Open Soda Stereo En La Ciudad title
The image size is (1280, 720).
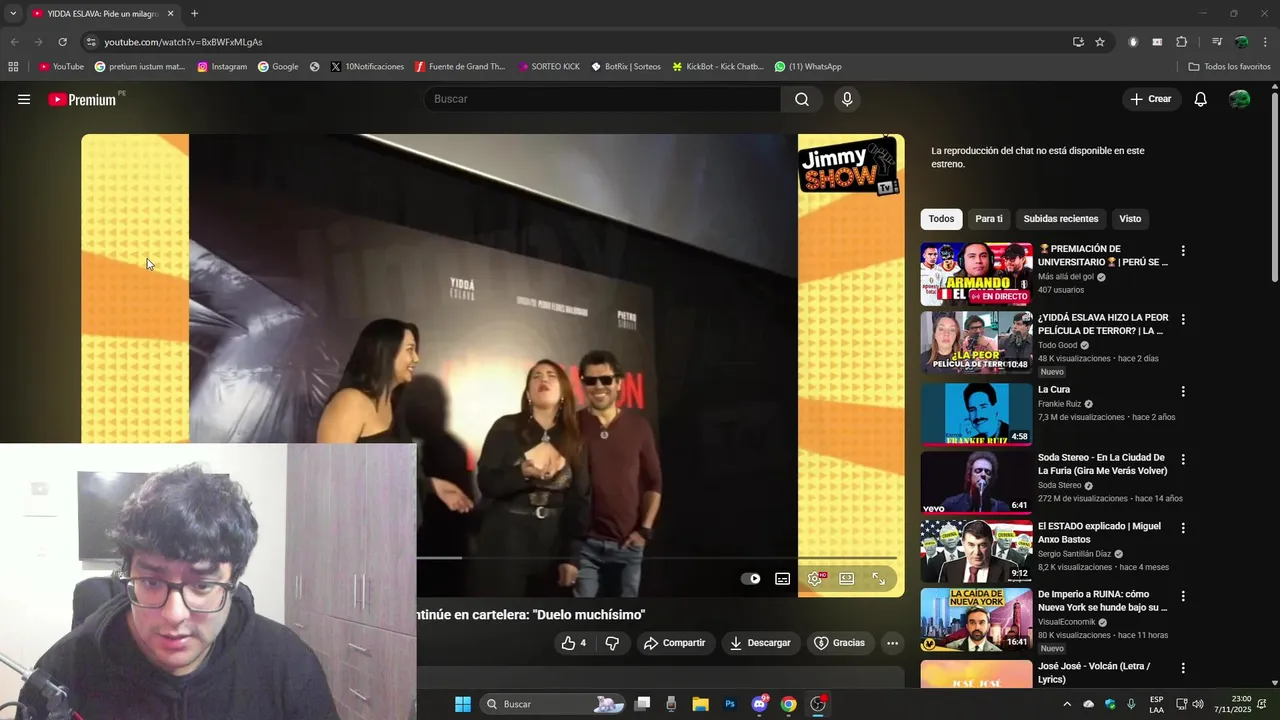pos(1102,464)
